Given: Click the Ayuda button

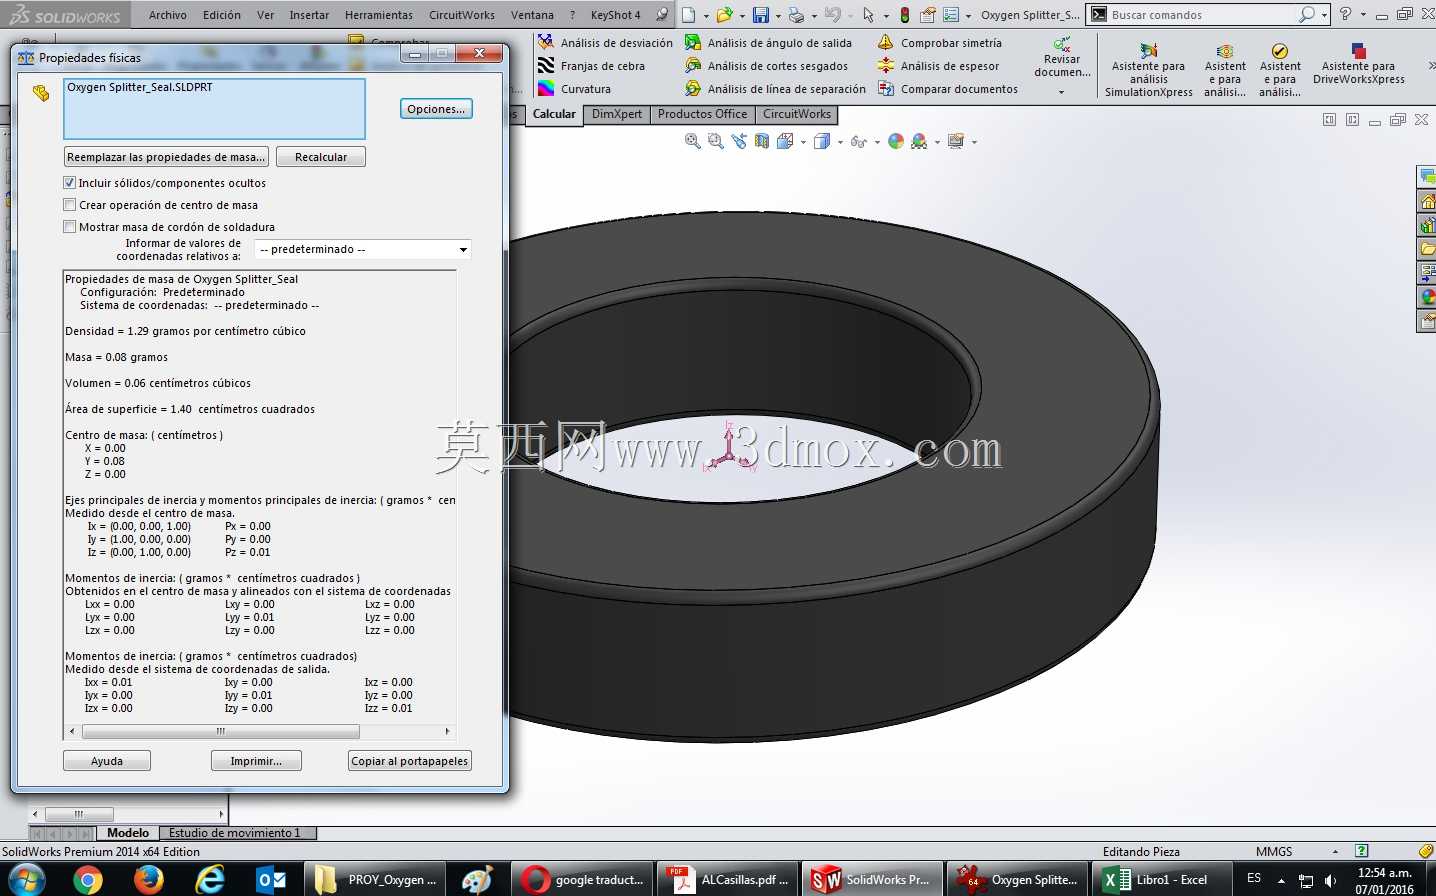Looking at the screenshot, I should pyautogui.click(x=107, y=761).
